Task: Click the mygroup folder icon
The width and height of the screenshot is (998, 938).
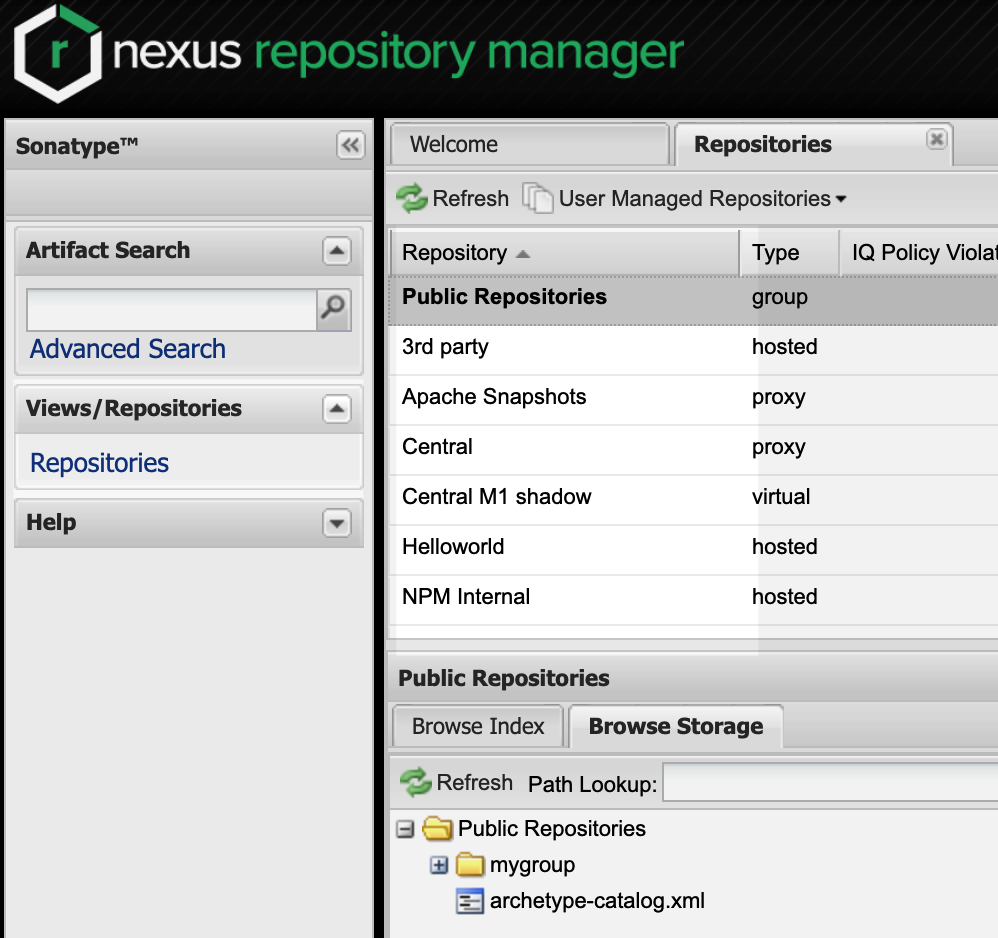Action: pyautogui.click(x=470, y=865)
